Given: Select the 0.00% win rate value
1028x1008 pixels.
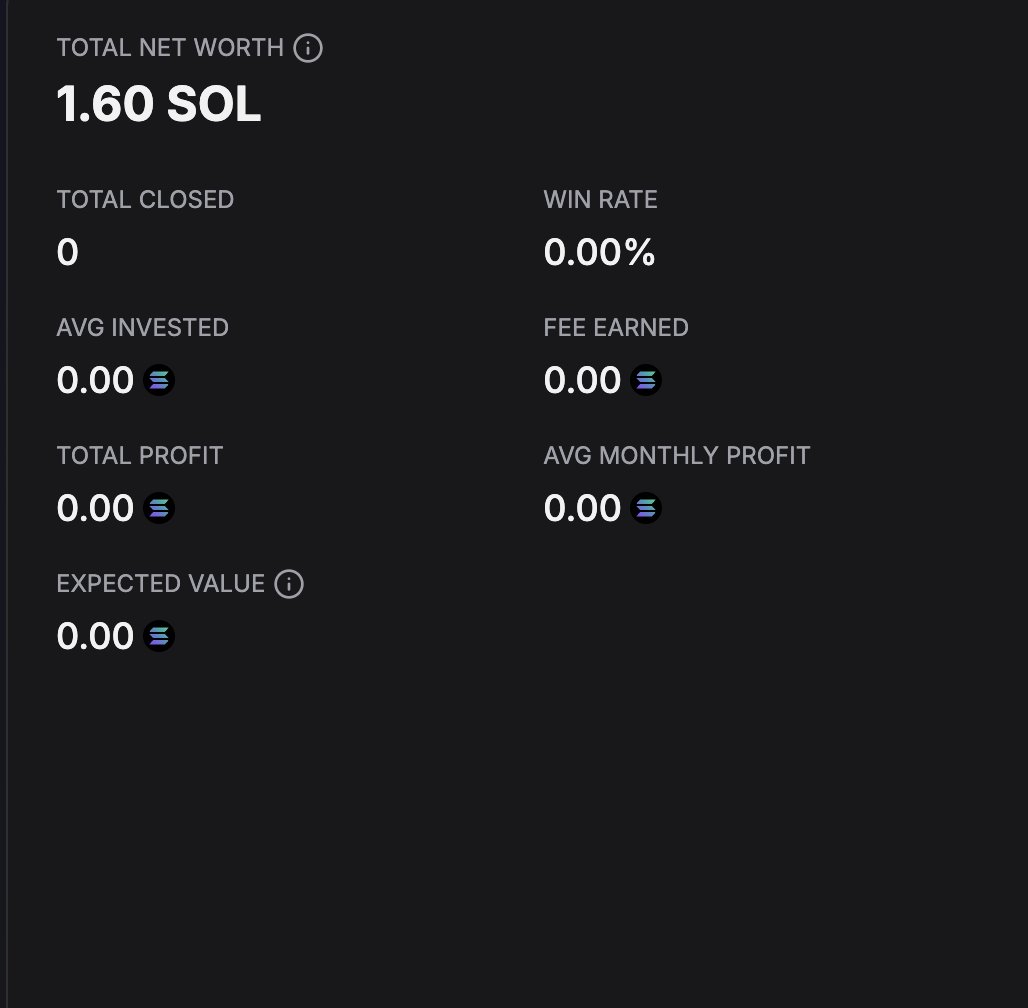Looking at the screenshot, I should [599, 252].
